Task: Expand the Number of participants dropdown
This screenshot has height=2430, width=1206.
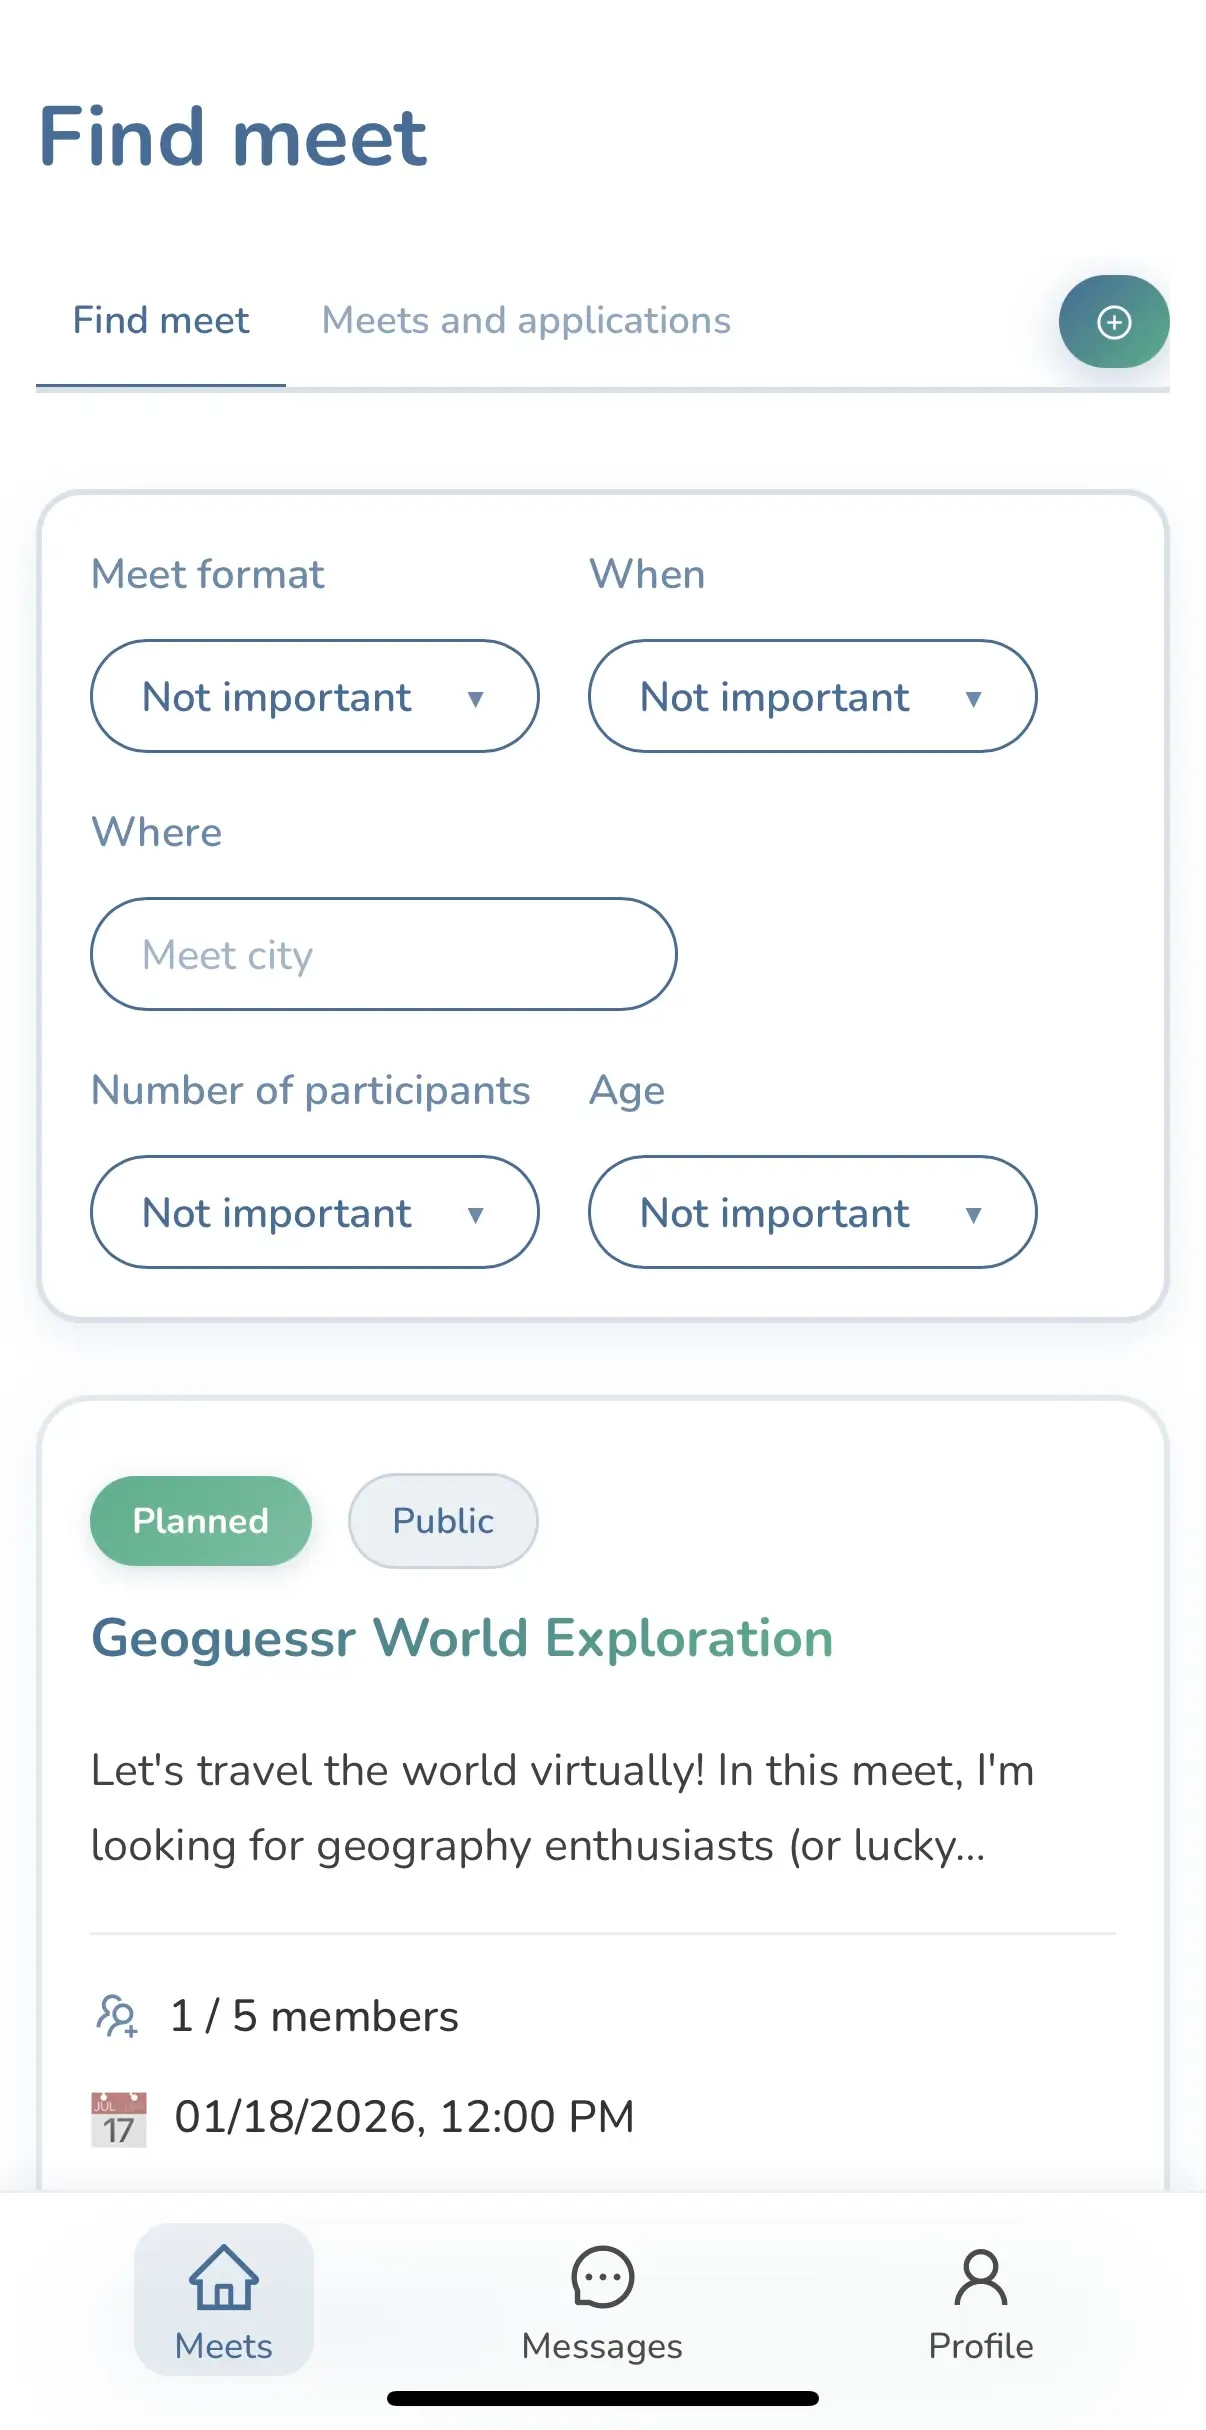Action: 314,1212
